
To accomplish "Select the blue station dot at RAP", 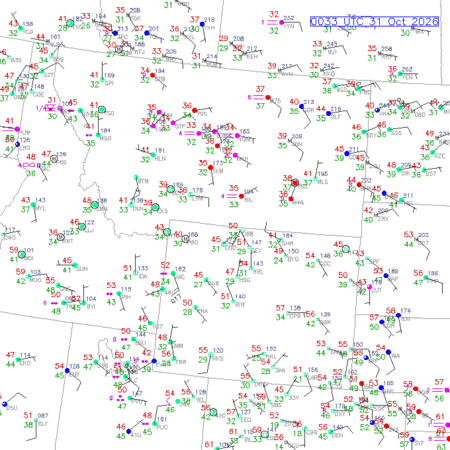I will [386, 276].
